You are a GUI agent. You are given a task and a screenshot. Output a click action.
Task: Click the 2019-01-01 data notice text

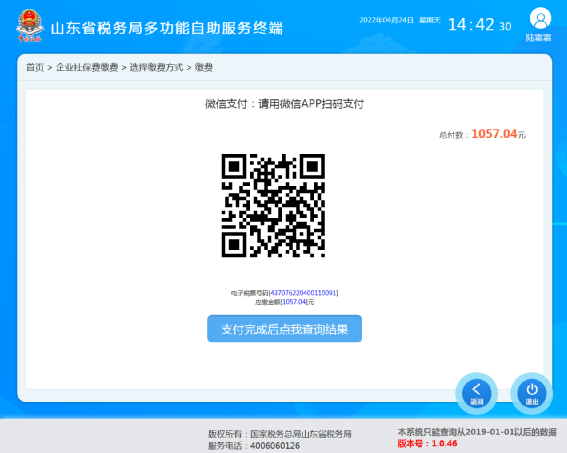pyautogui.click(x=477, y=432)
